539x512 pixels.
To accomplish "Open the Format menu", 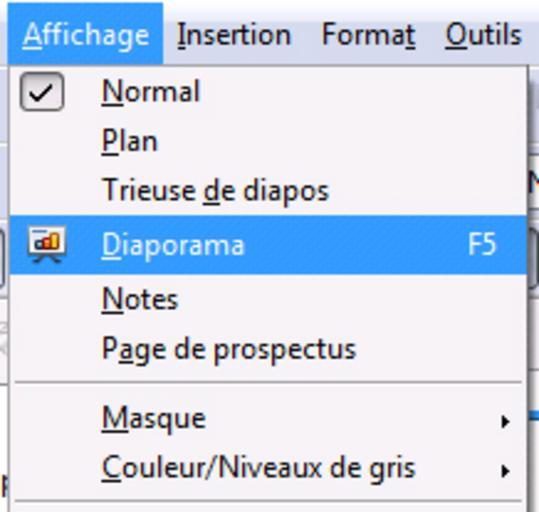I will (368, 34).
